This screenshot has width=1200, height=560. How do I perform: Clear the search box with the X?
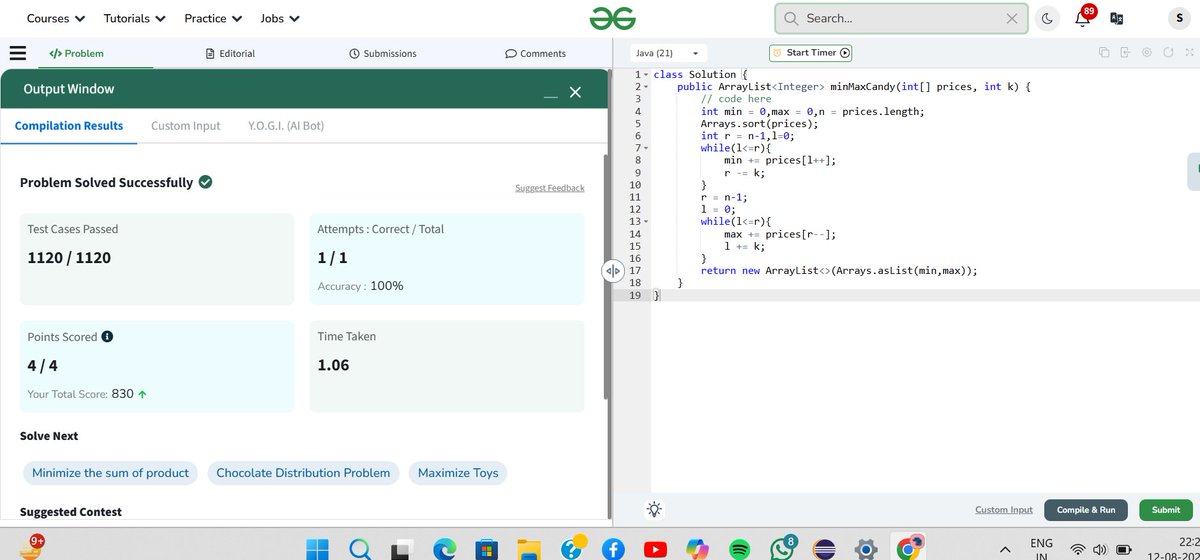pyautogui.click(x=1011, y=18)
